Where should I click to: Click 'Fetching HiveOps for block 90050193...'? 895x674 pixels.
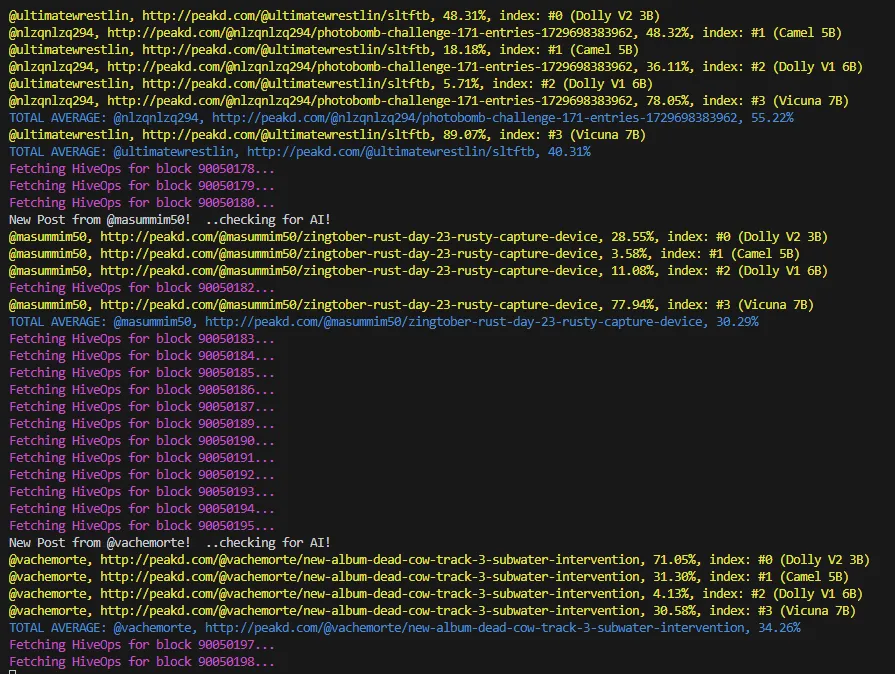point(142,492)
